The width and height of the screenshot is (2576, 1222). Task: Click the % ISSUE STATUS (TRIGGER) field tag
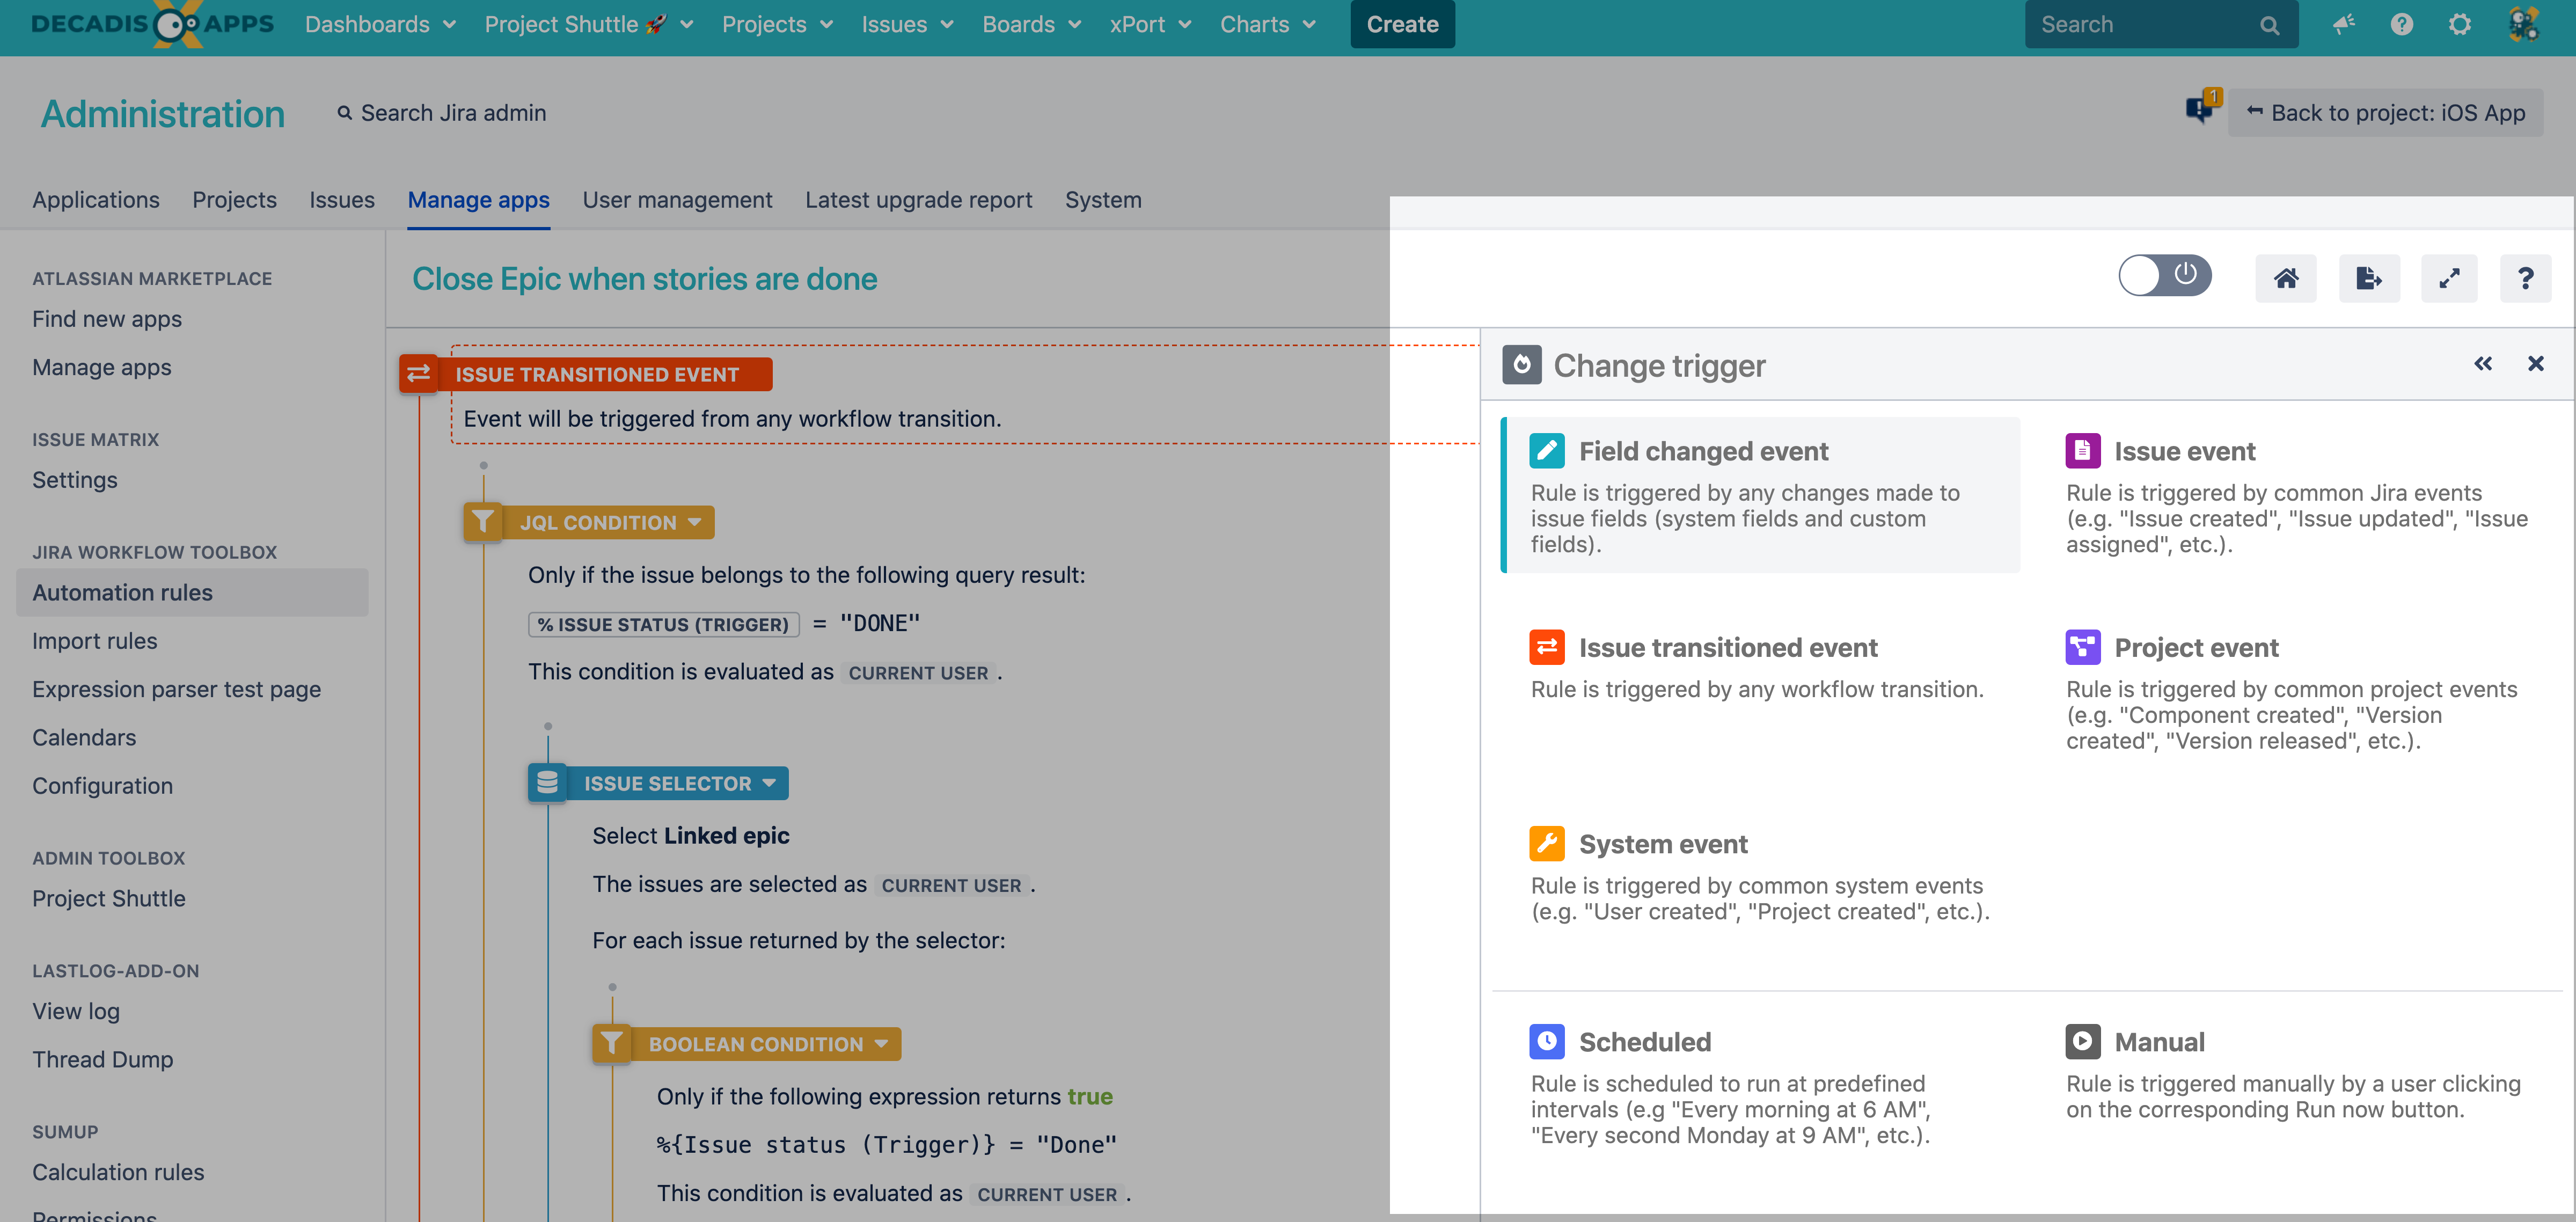pyautogui.click(x=663, y=624)
